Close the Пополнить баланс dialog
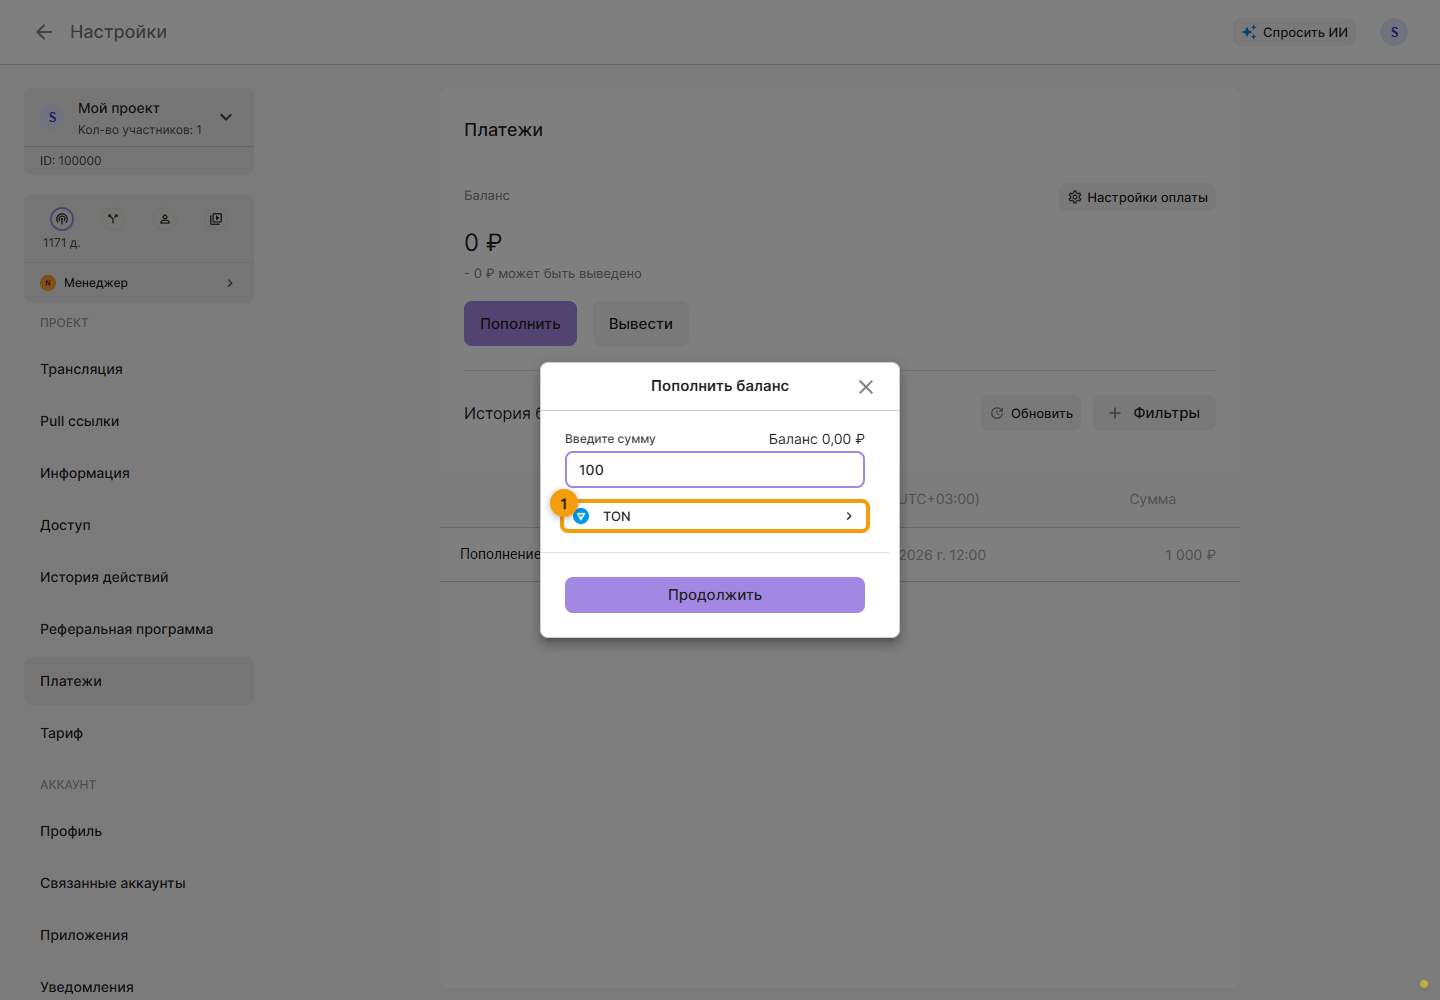1440x1000 pixels. [x=866, y=387]
